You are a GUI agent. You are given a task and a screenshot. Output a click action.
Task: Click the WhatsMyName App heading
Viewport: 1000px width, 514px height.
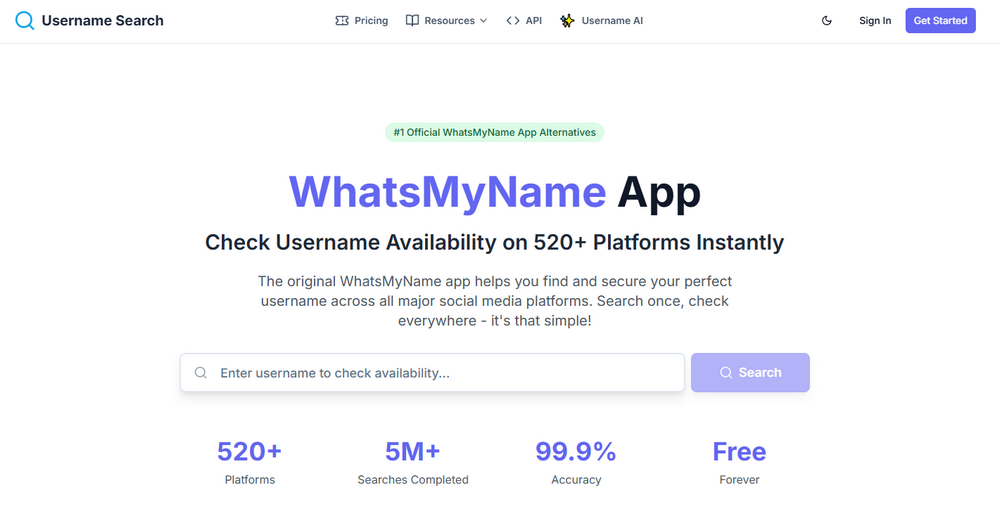pos(495,191)
